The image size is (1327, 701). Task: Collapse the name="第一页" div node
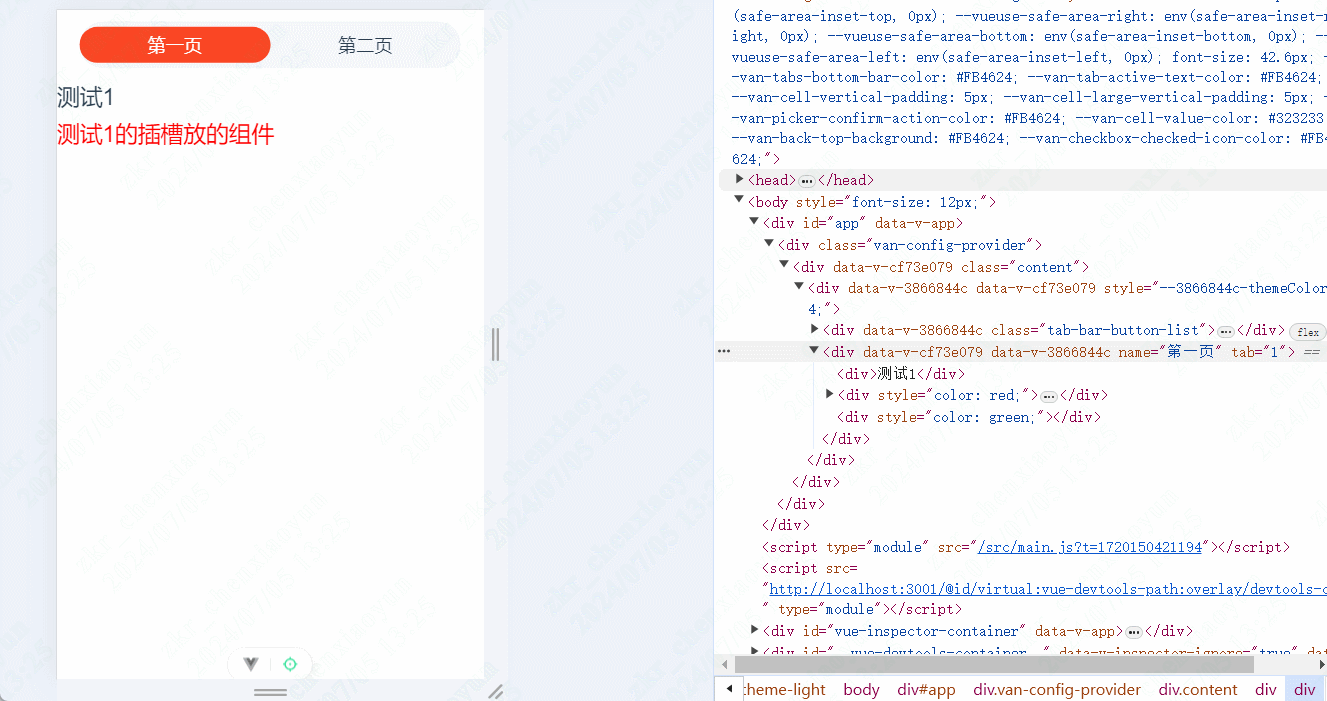coord(815,351)
